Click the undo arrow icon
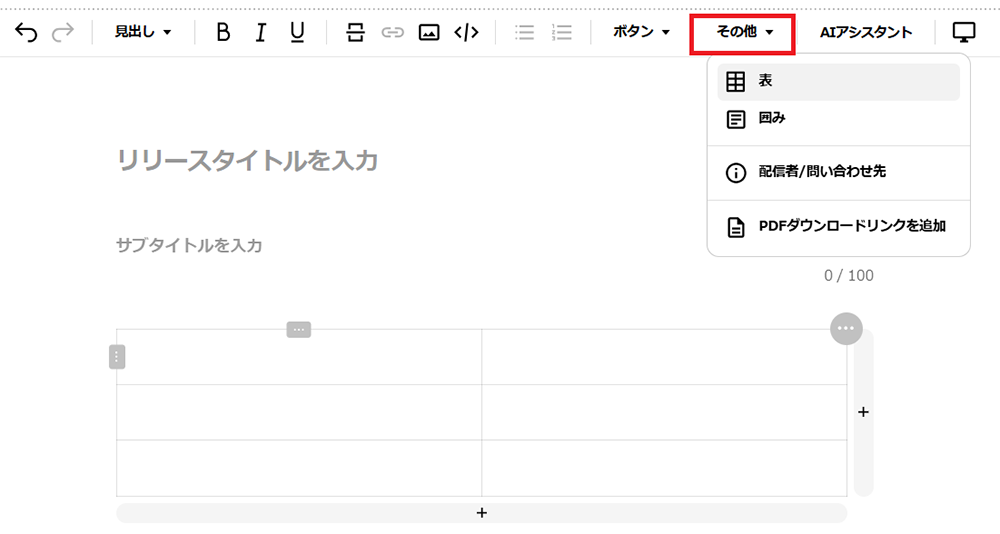The width and height of the screenshot is (1000, 534). click(x=27, y=33)
